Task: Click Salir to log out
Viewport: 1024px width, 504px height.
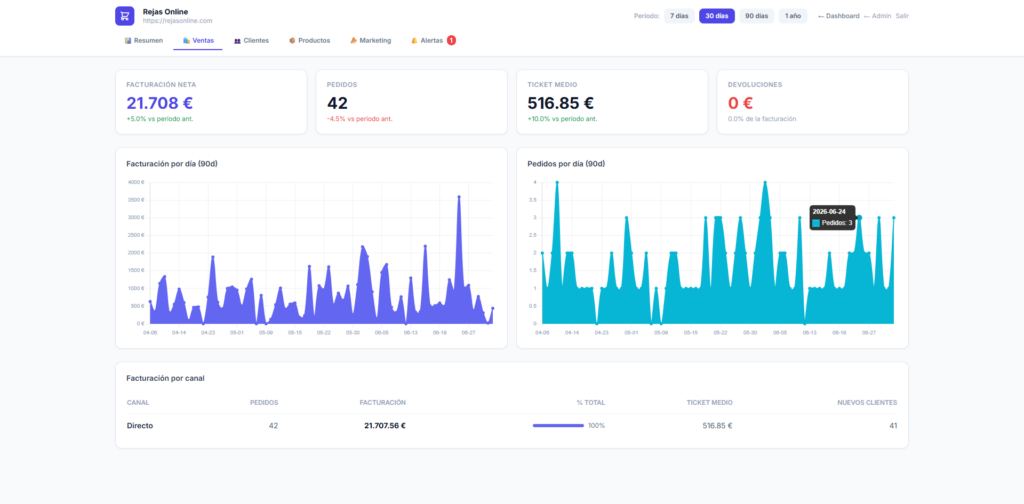Action: (x=902, y=16)
